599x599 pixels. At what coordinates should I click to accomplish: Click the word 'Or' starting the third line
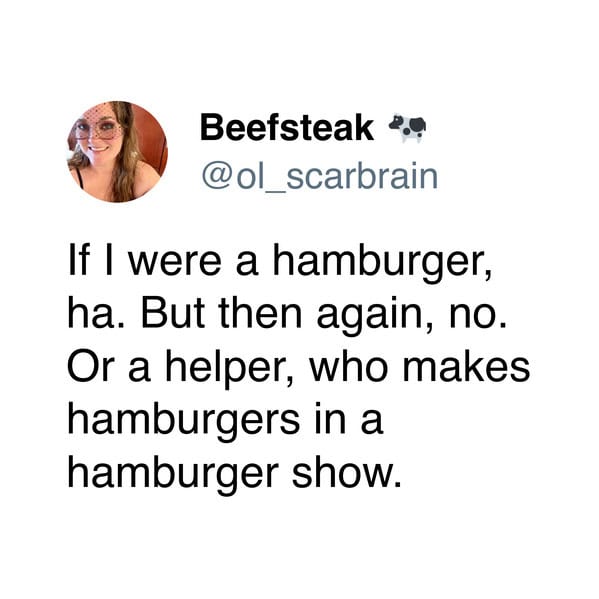point(91,367)
